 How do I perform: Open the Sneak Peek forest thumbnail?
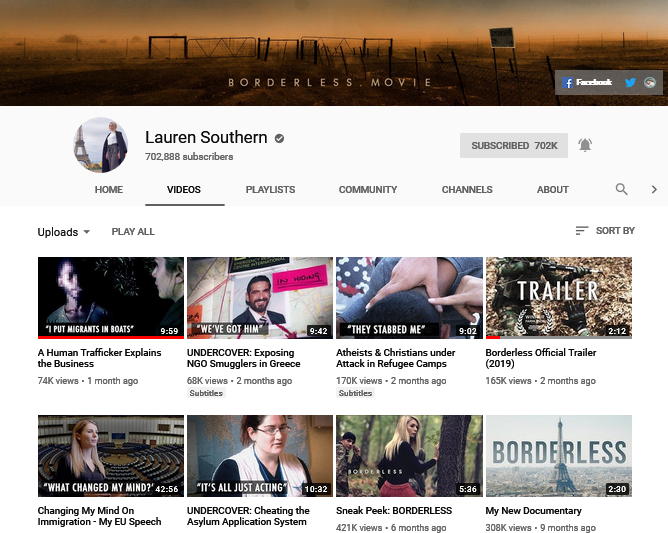pos(409,456)
